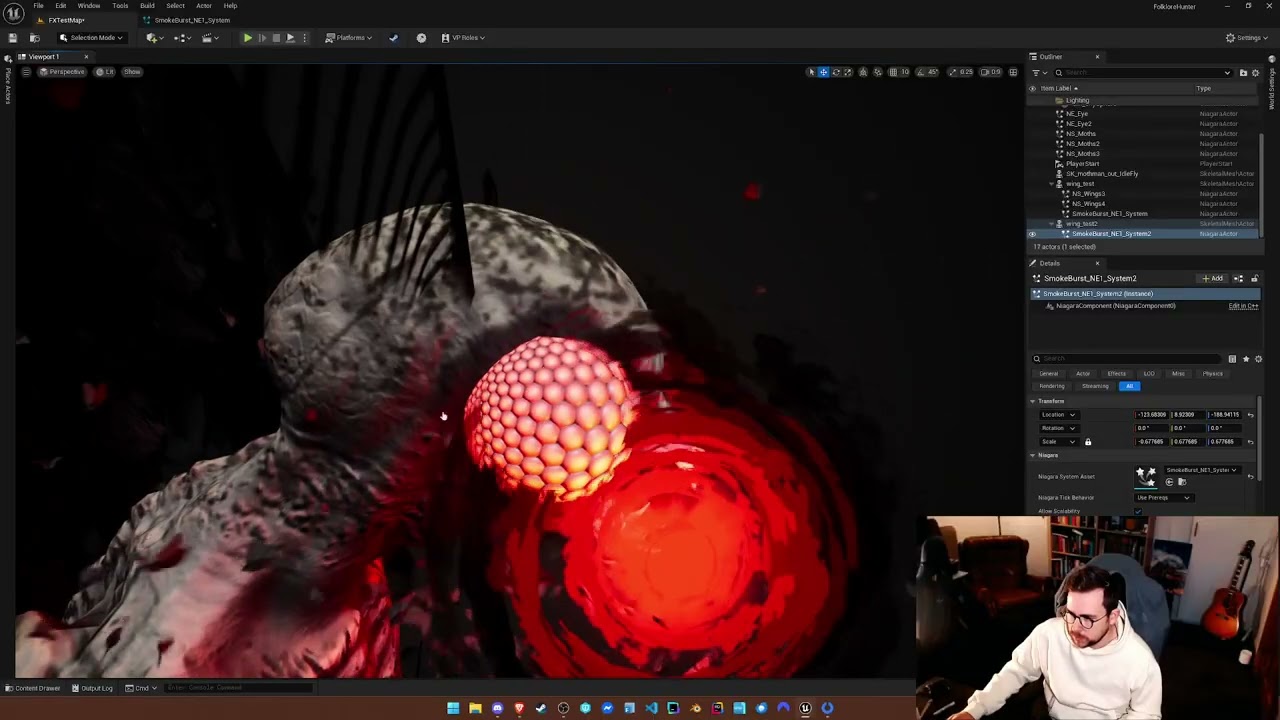Open viewport layout options grid icon

1013,72
